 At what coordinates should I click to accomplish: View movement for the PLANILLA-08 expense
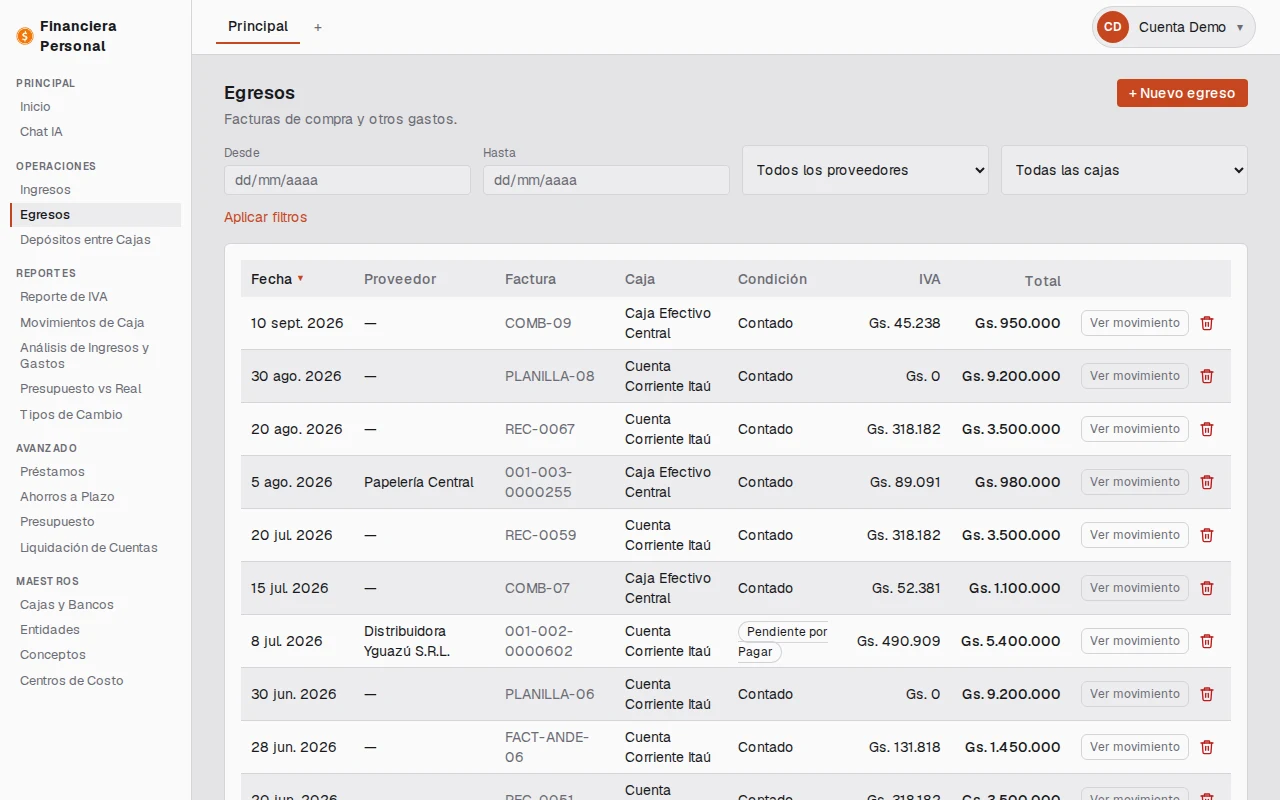(x=1134, y=376)
